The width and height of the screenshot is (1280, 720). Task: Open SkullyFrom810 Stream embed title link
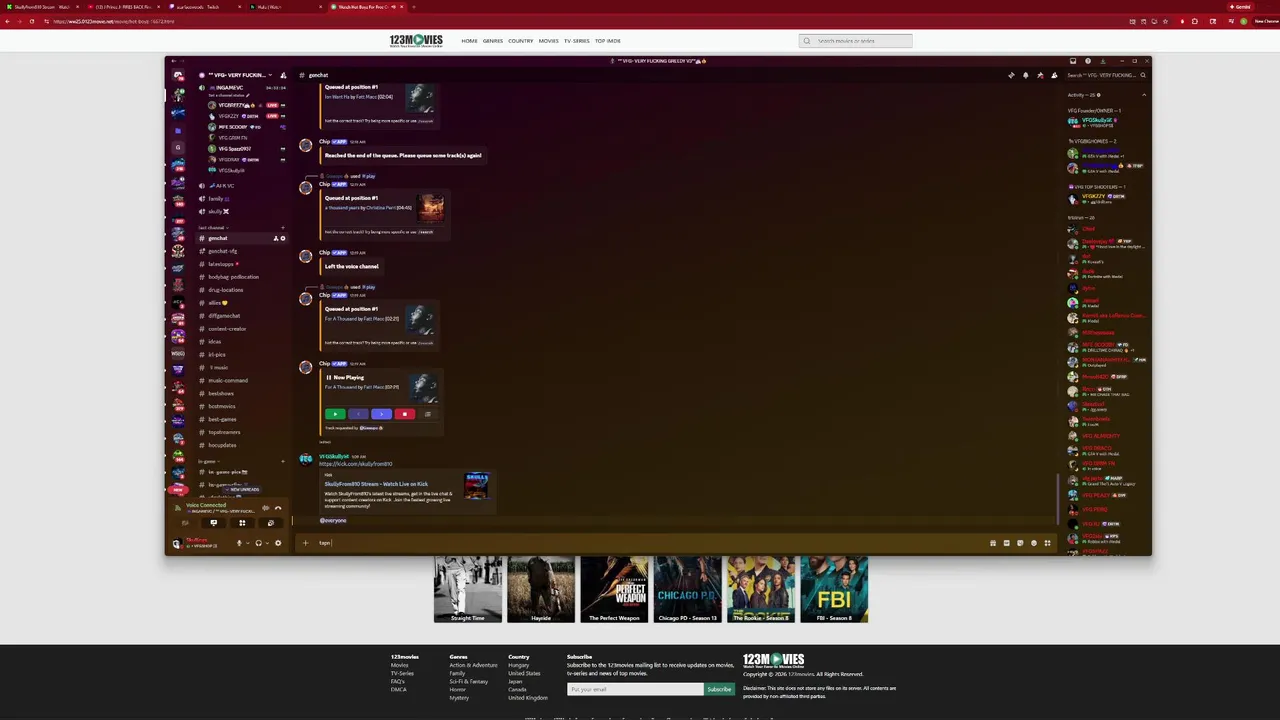tap(376, 484)
